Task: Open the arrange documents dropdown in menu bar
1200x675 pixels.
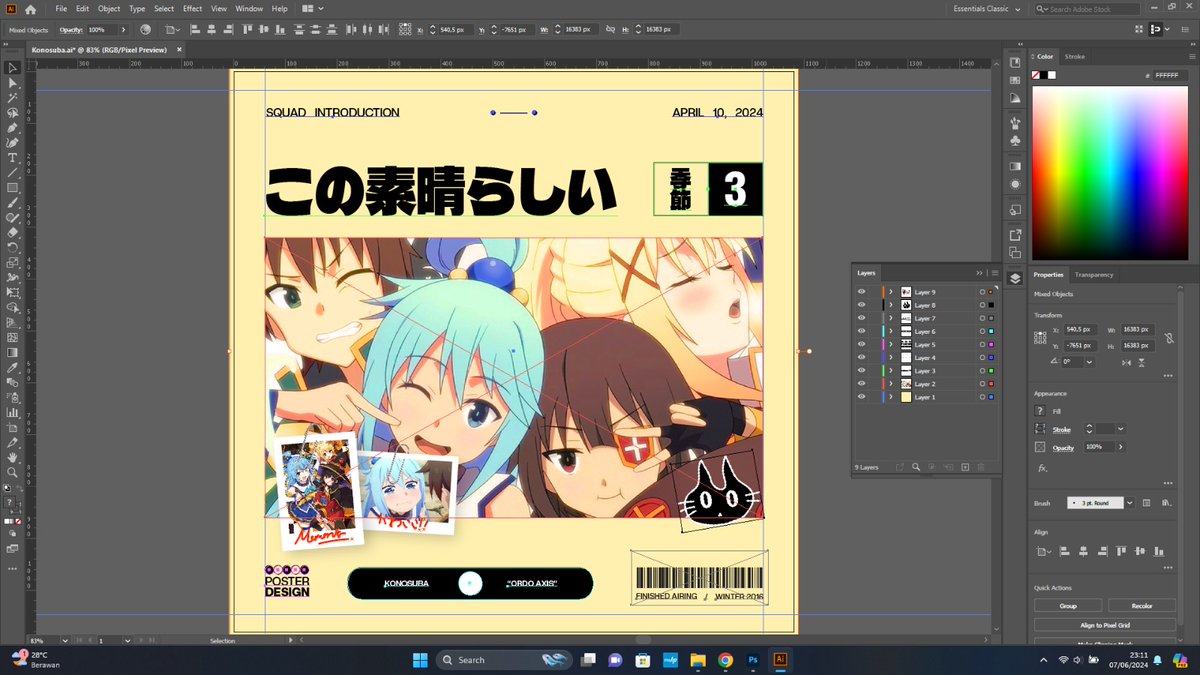Action: coord(312,8)
